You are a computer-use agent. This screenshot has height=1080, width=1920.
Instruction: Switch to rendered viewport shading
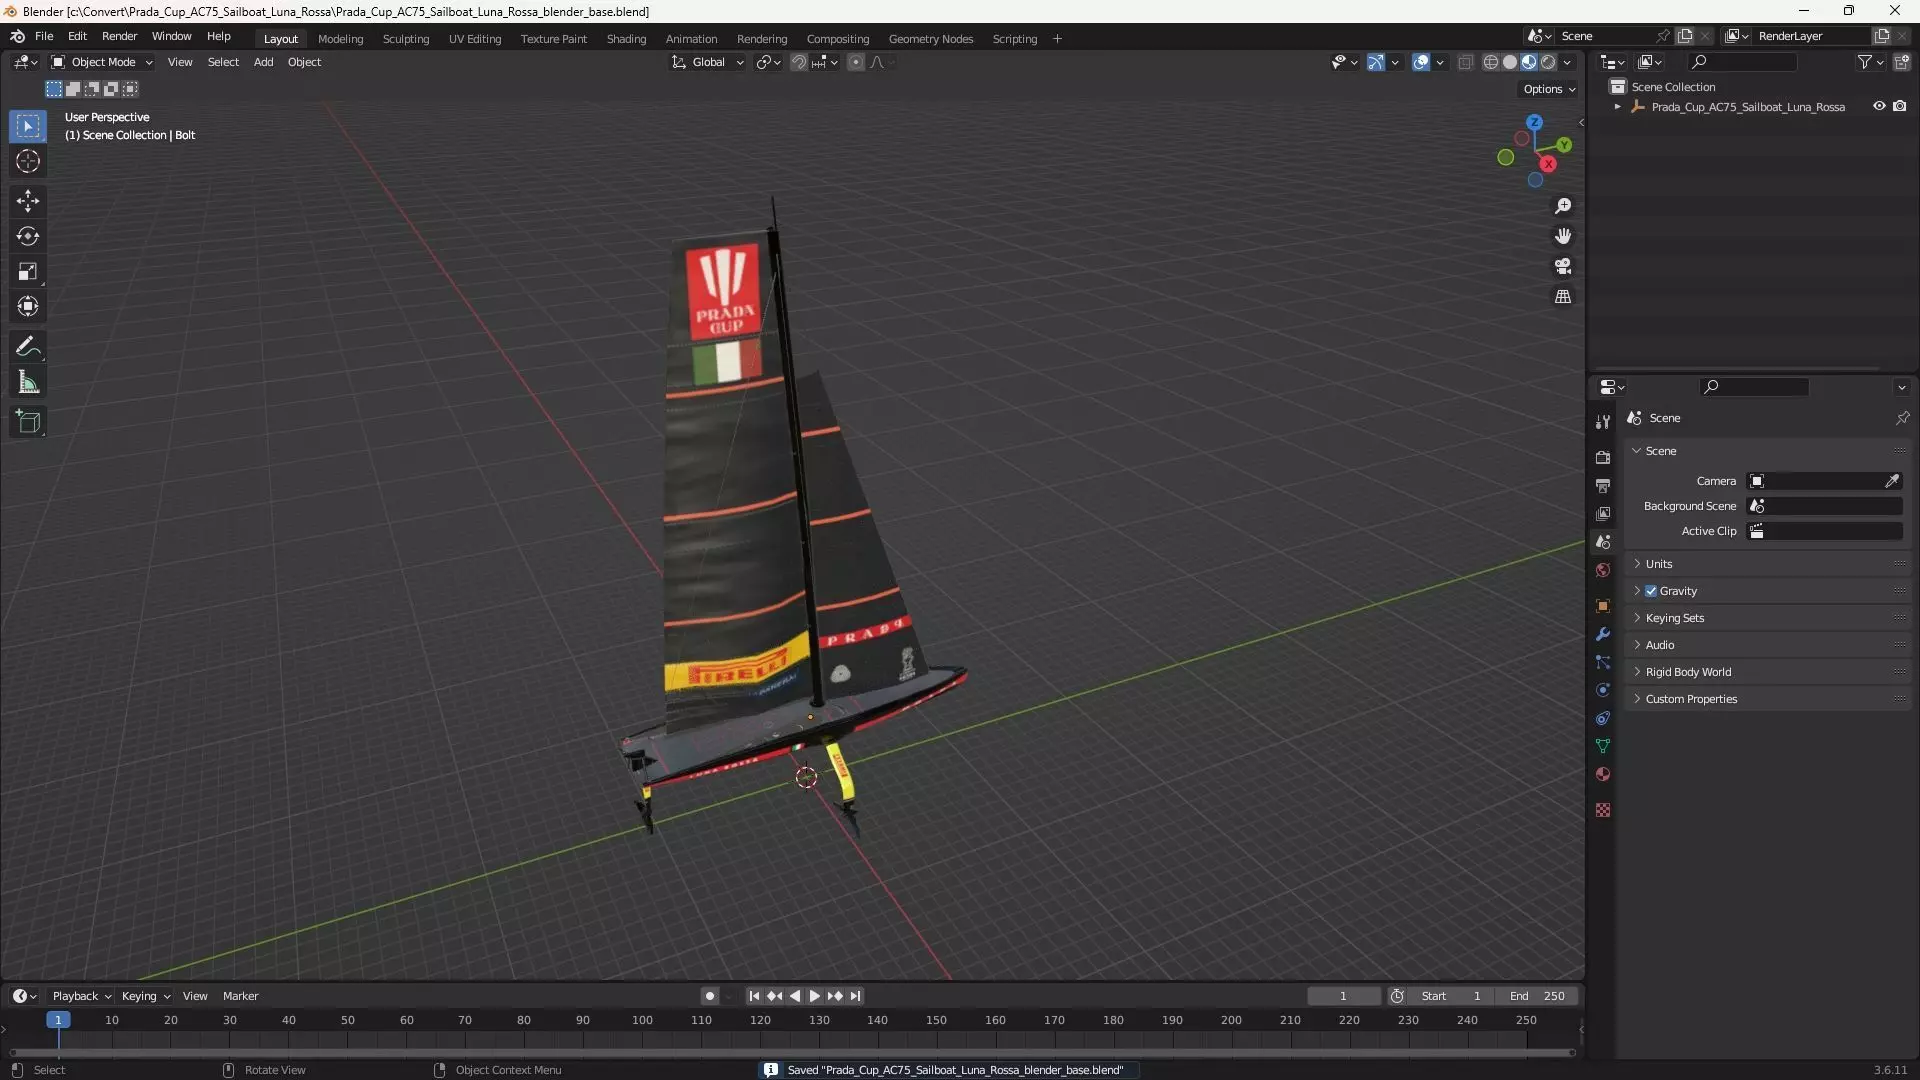[x=1548, y=62]
